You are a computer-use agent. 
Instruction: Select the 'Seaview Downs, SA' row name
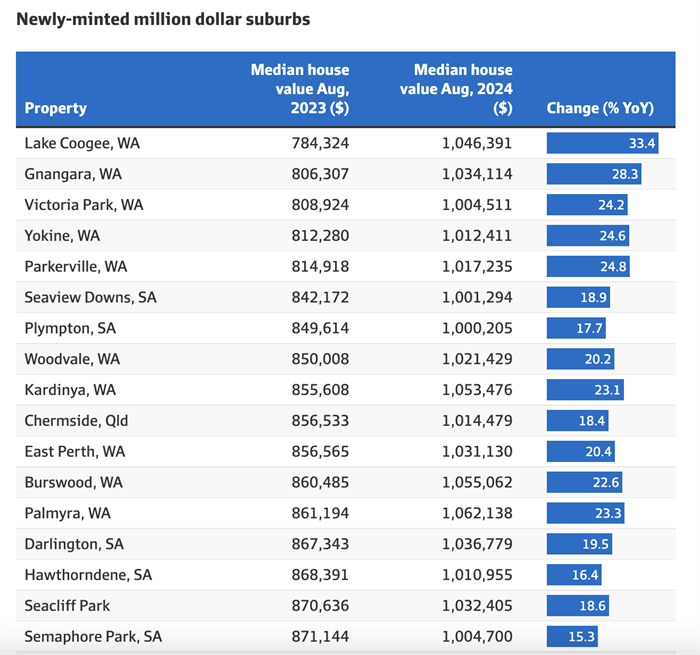pos(91,297)
